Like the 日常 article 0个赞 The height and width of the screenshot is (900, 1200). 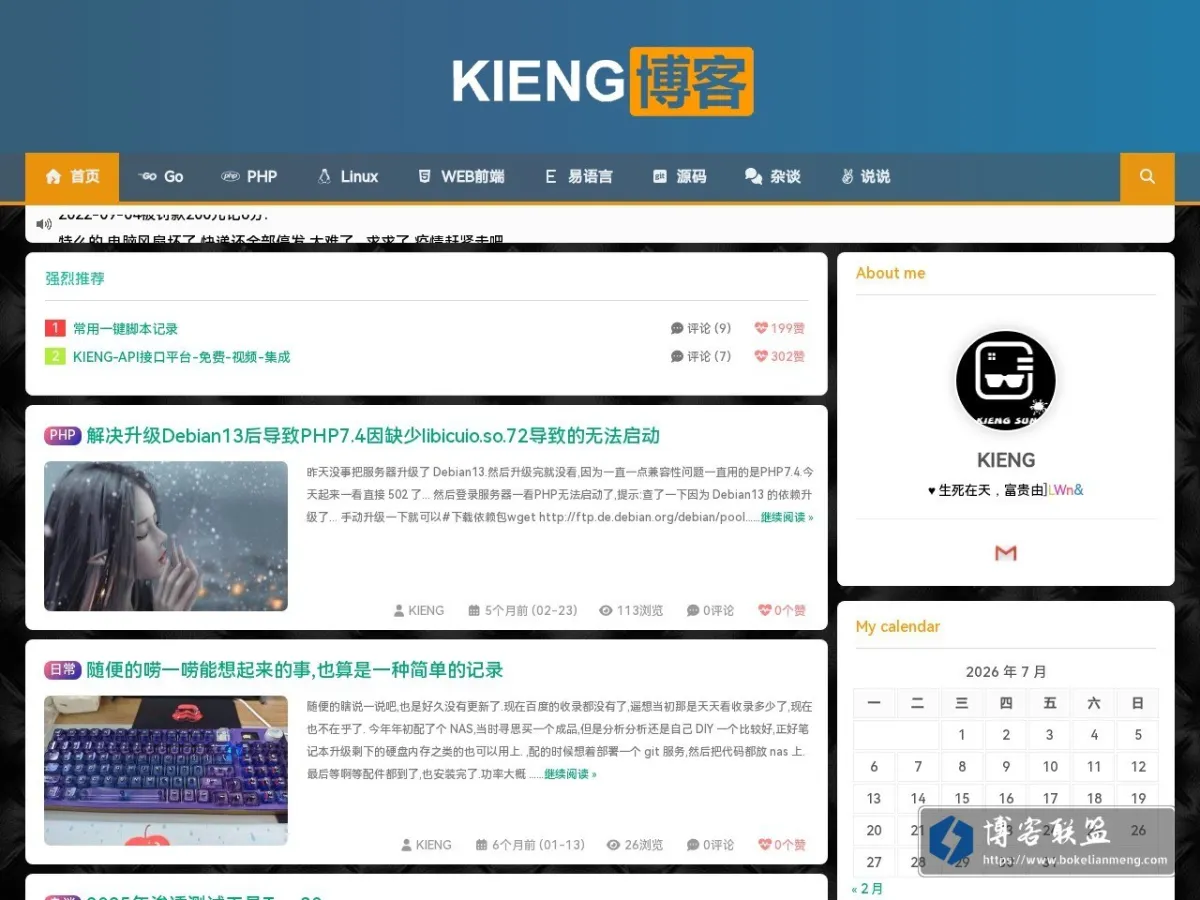click(782, 845)
